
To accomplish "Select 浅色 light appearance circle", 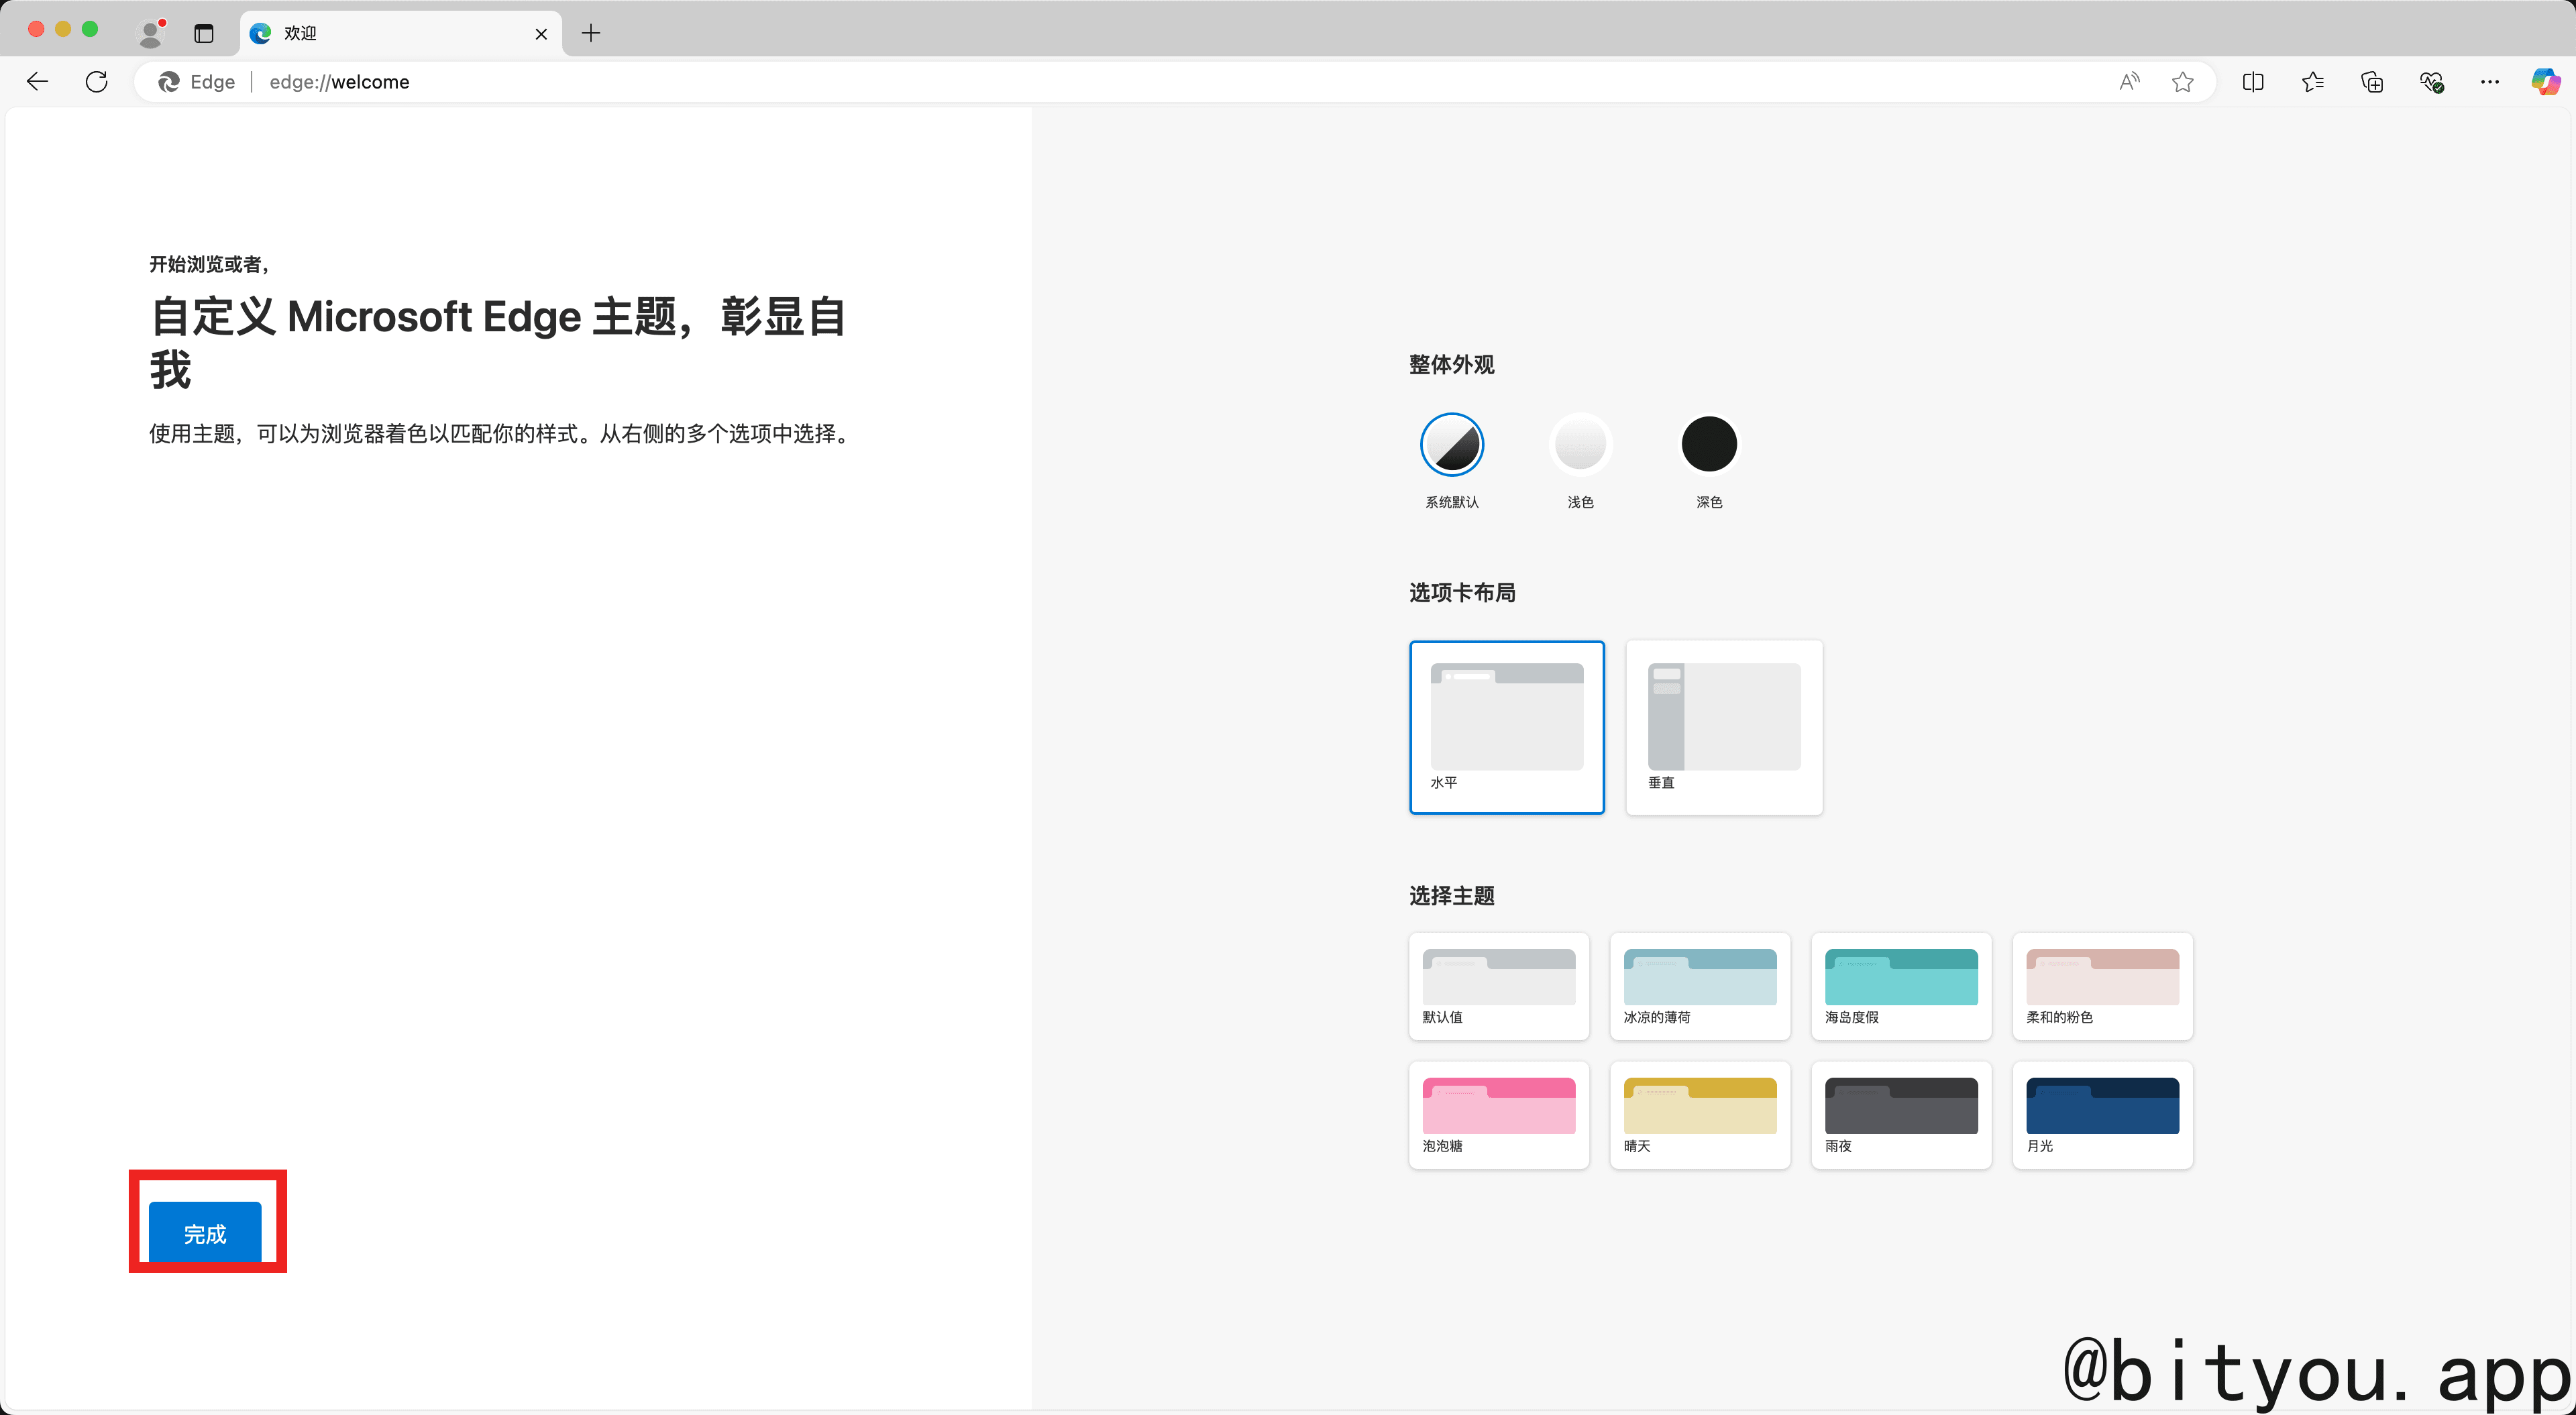I will [1580, 444].
